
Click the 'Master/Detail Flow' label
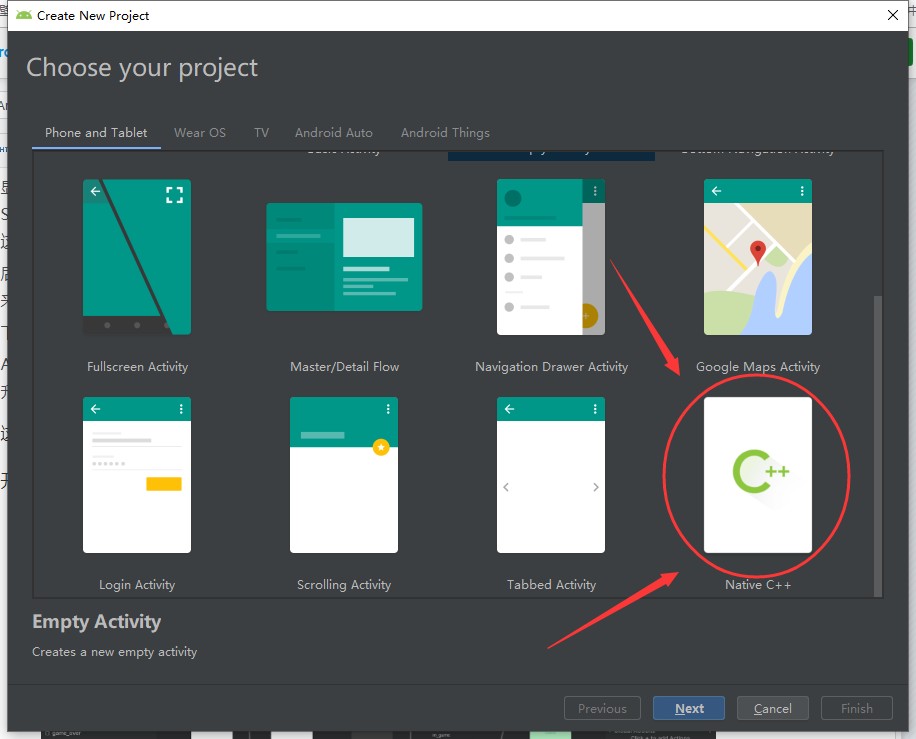coord(345,367)
